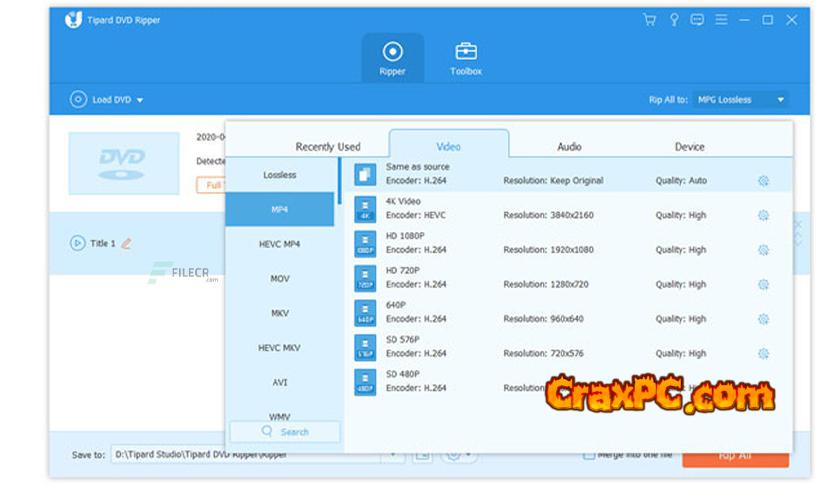Select the Recently Used tab
Viewport: 836px width, 484px height.
pos(328,147)
